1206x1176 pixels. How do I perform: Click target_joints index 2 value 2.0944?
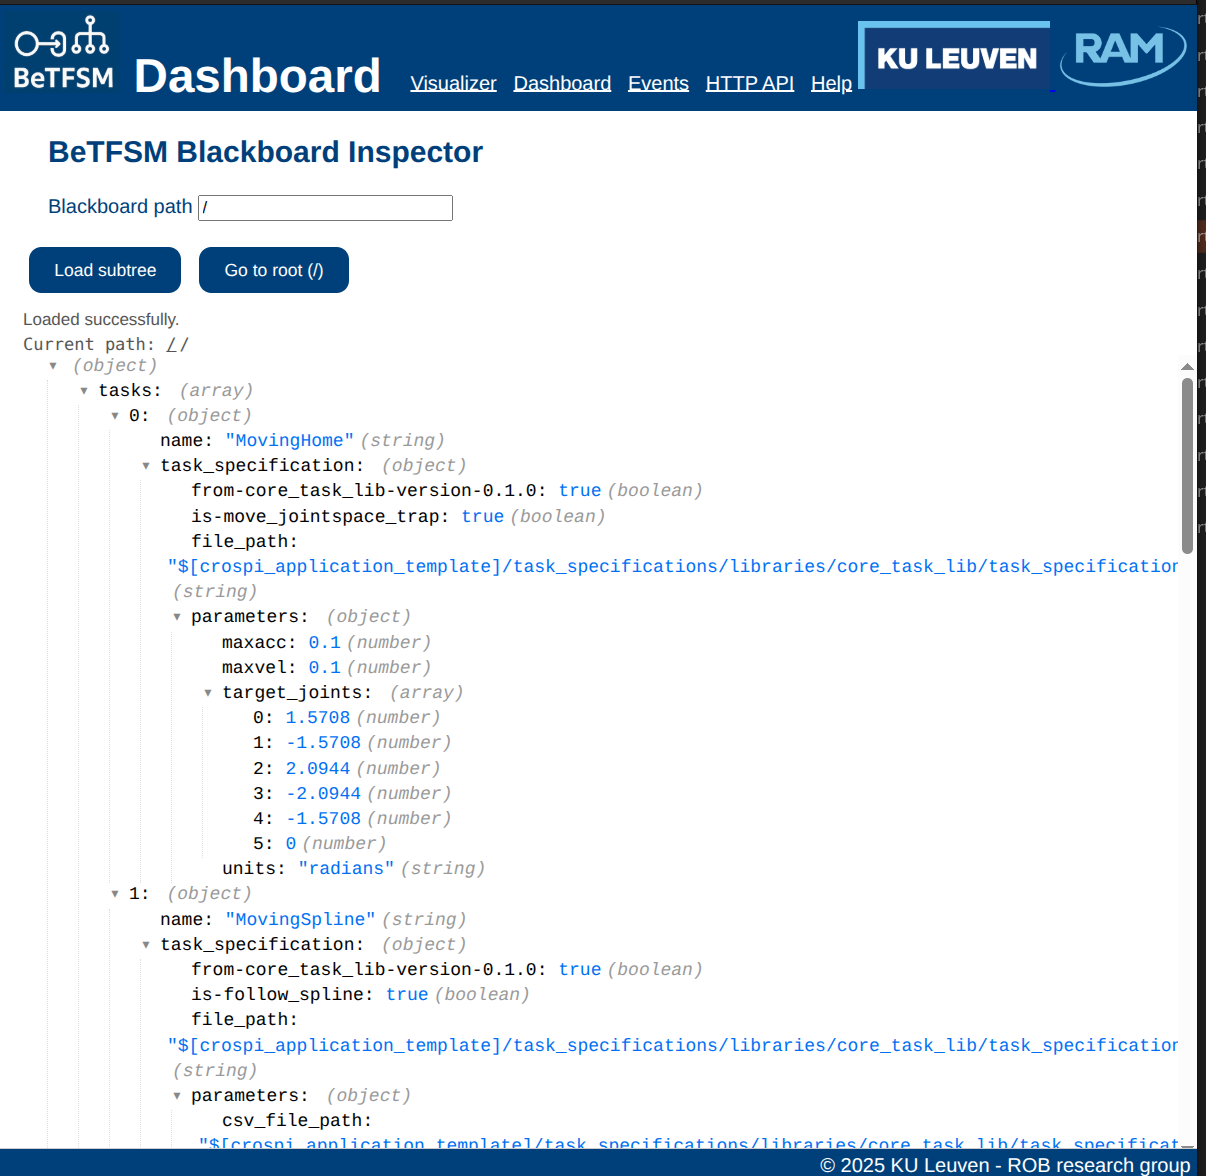318,769
